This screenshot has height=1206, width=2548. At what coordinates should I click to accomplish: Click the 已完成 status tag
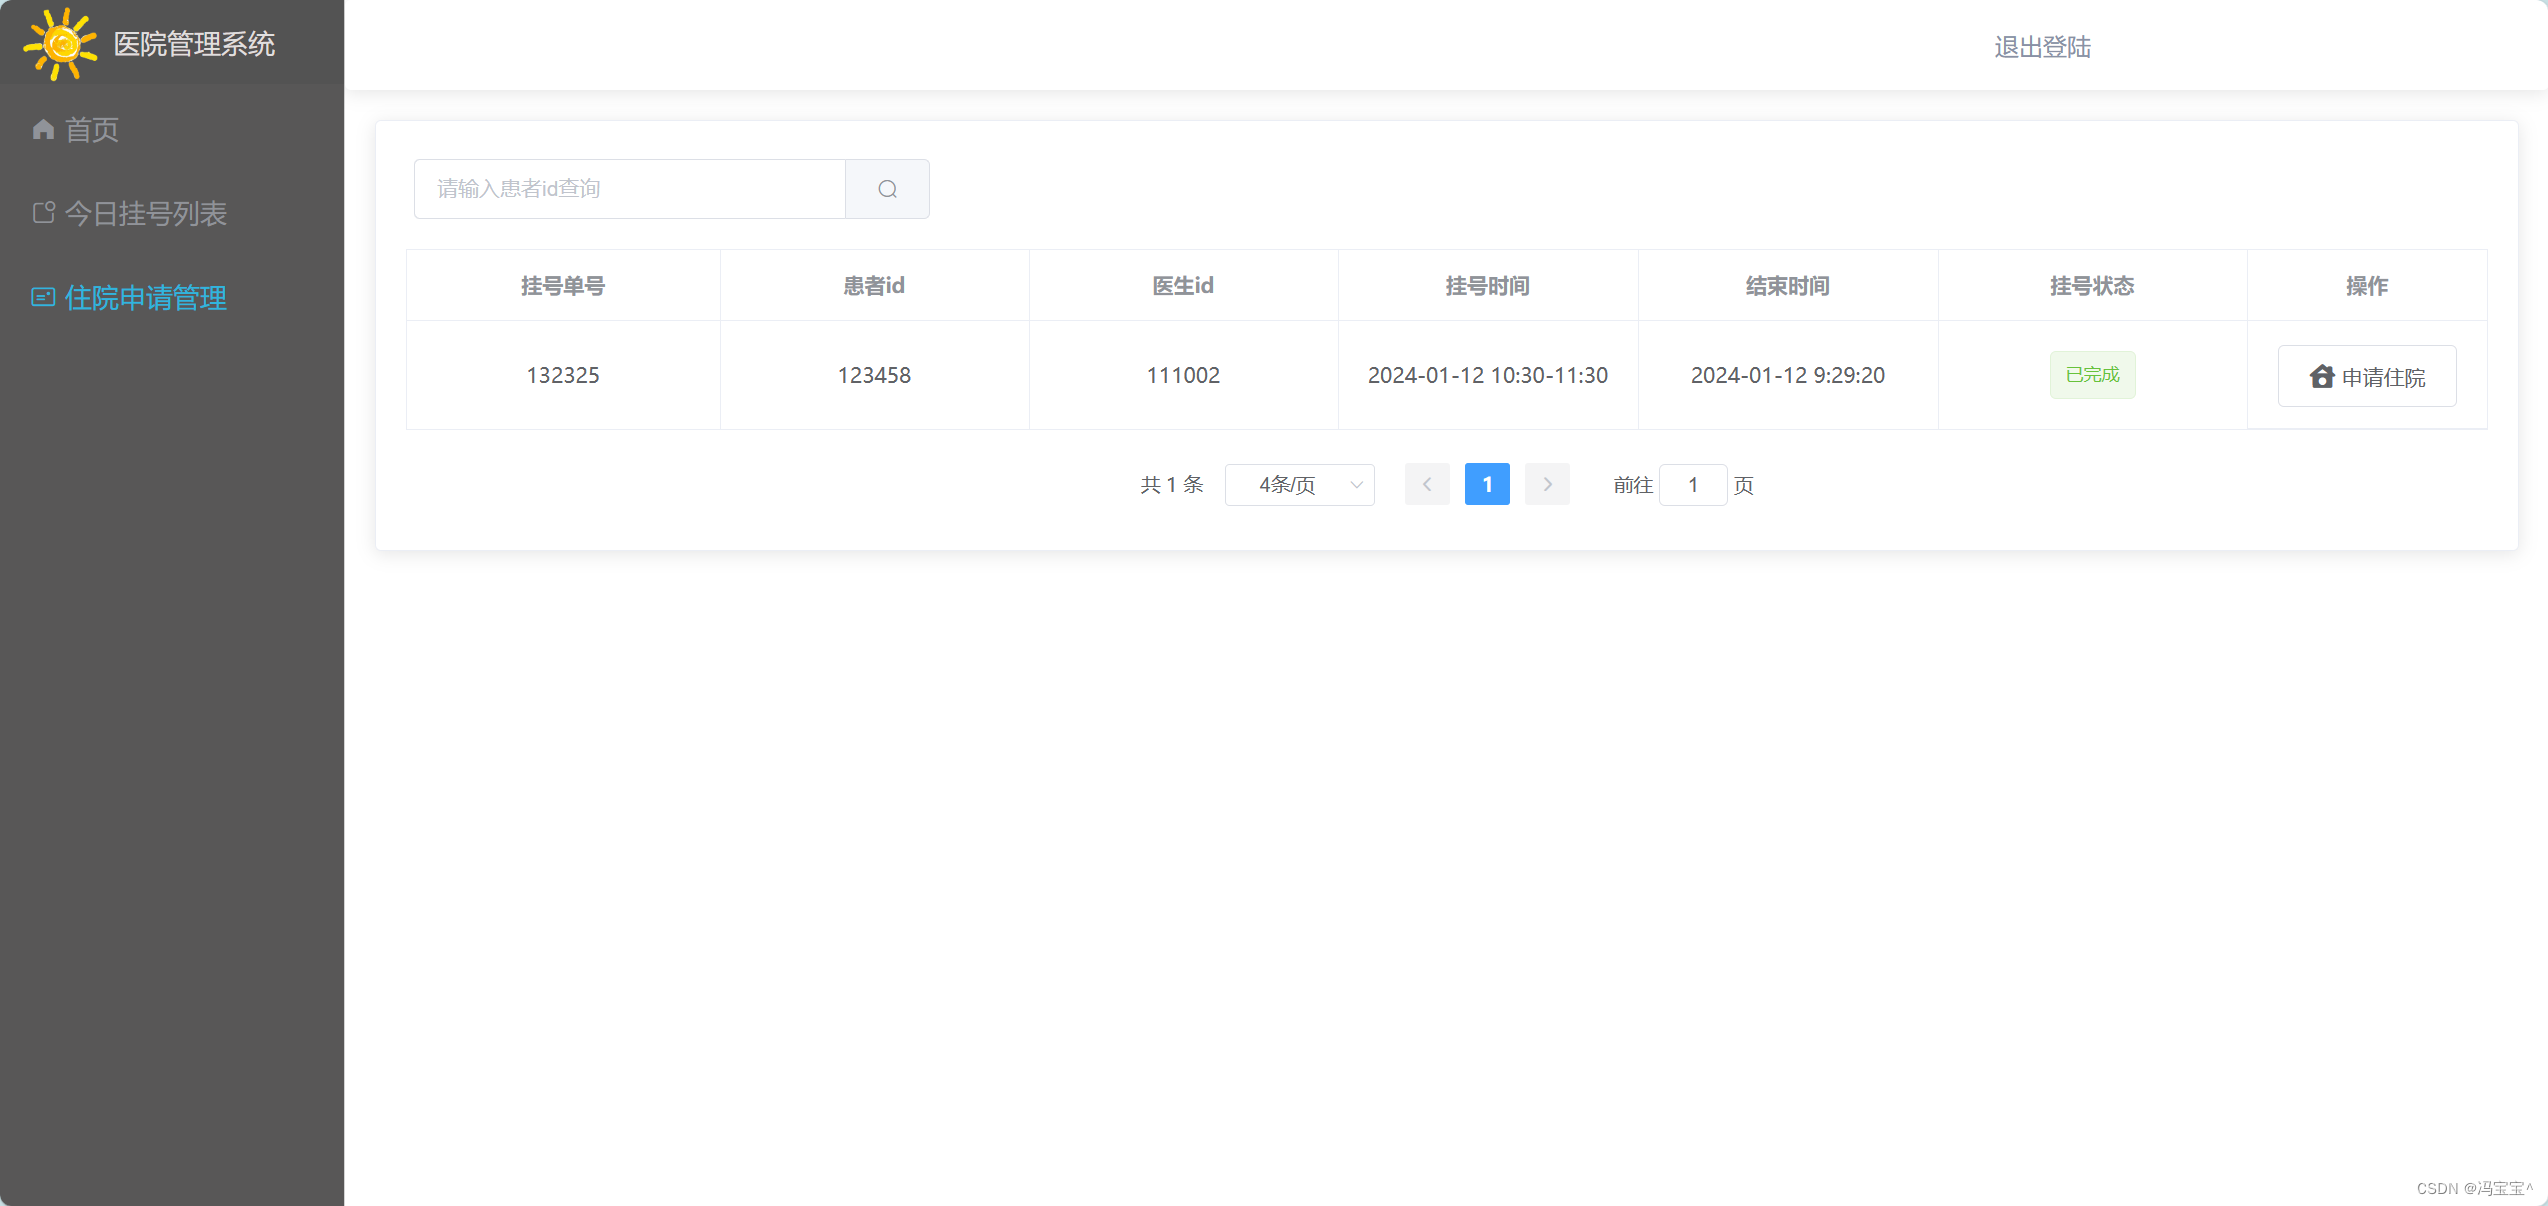click(x=2092, y=374)
